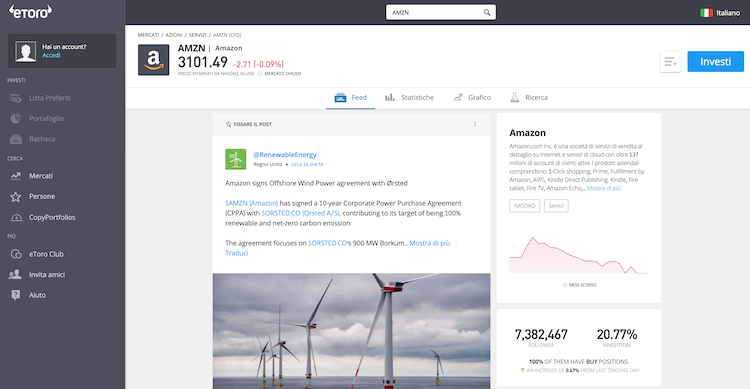Click the Aiuto help icon

click(x=16, y=295)
